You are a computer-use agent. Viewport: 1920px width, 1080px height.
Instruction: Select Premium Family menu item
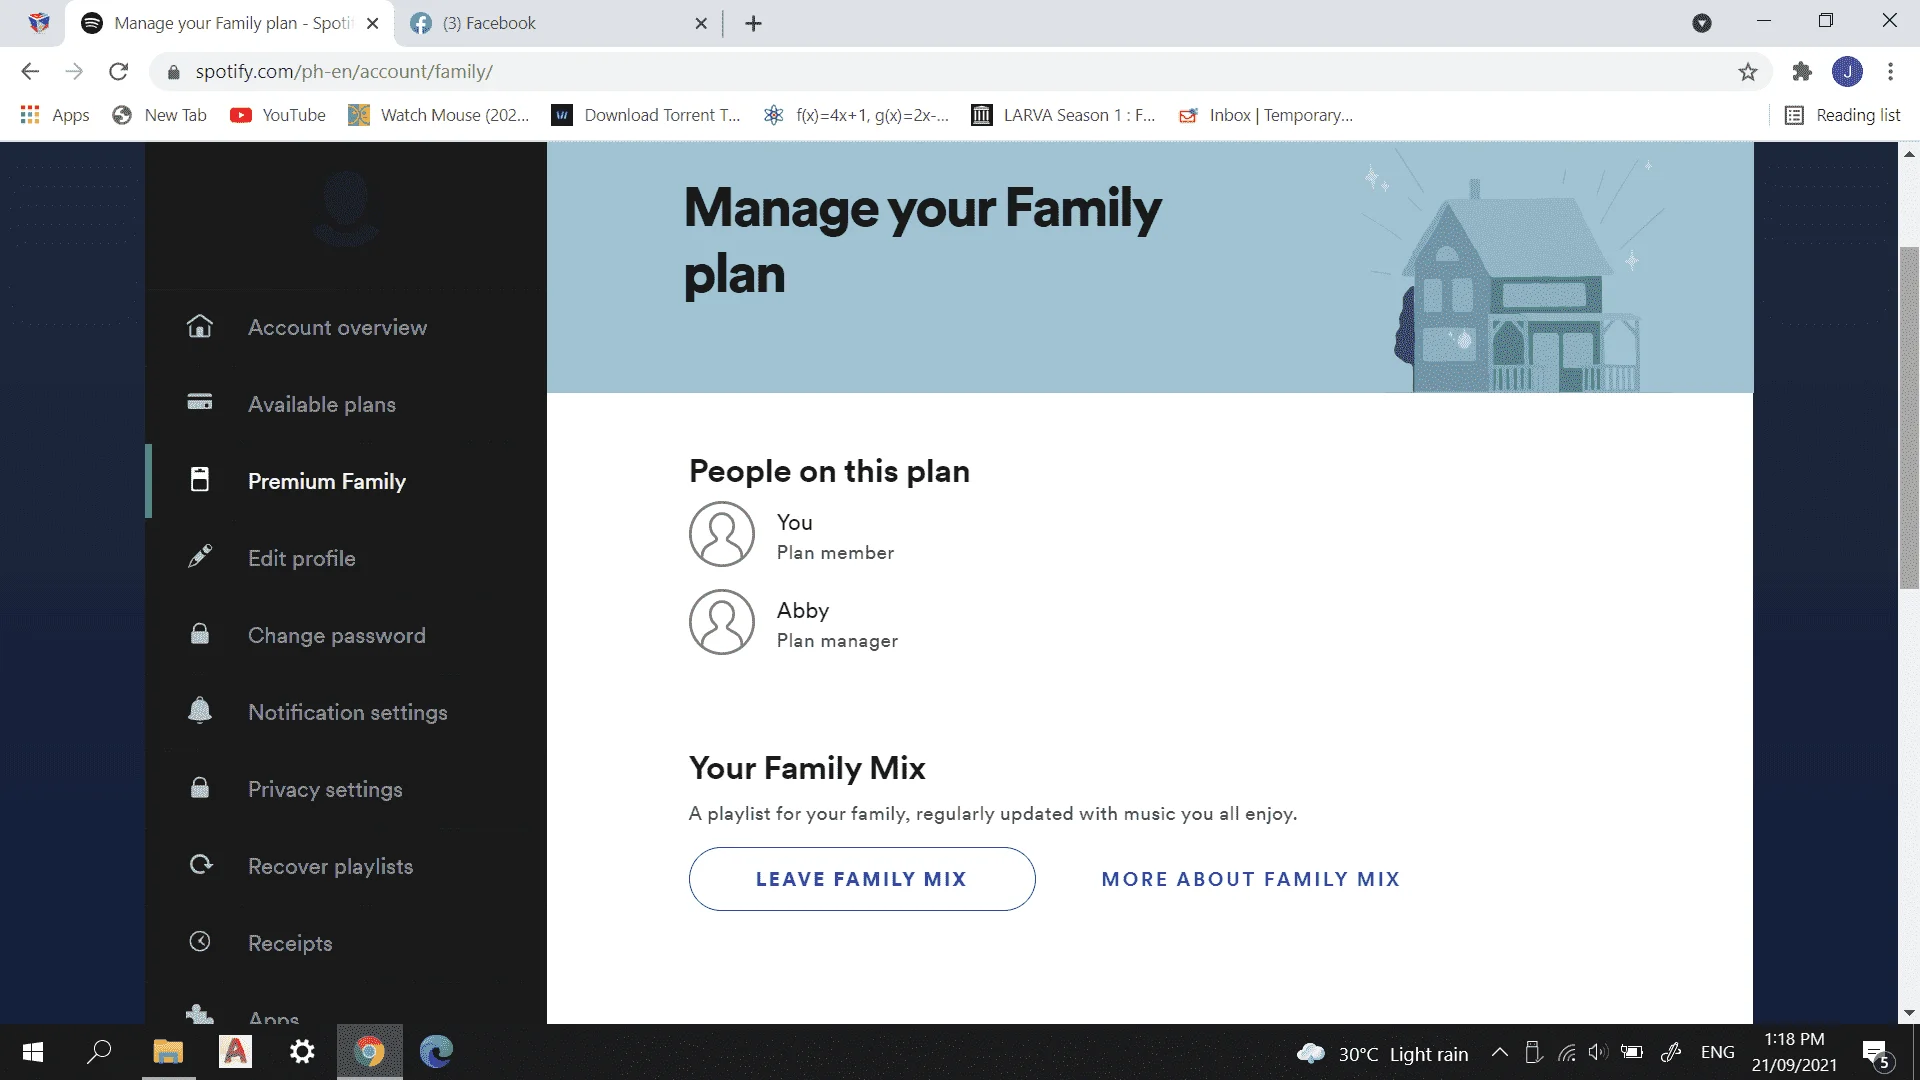[326, 481]
